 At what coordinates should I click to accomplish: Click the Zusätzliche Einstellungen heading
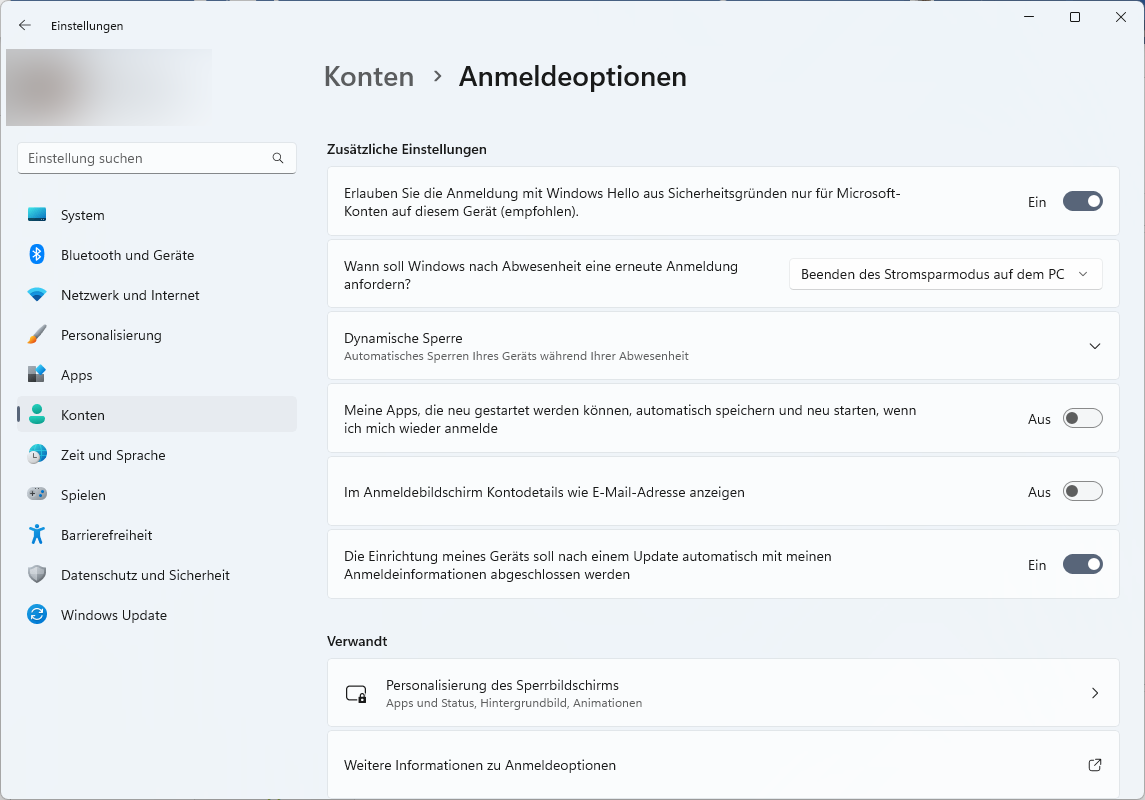point(407,149)
